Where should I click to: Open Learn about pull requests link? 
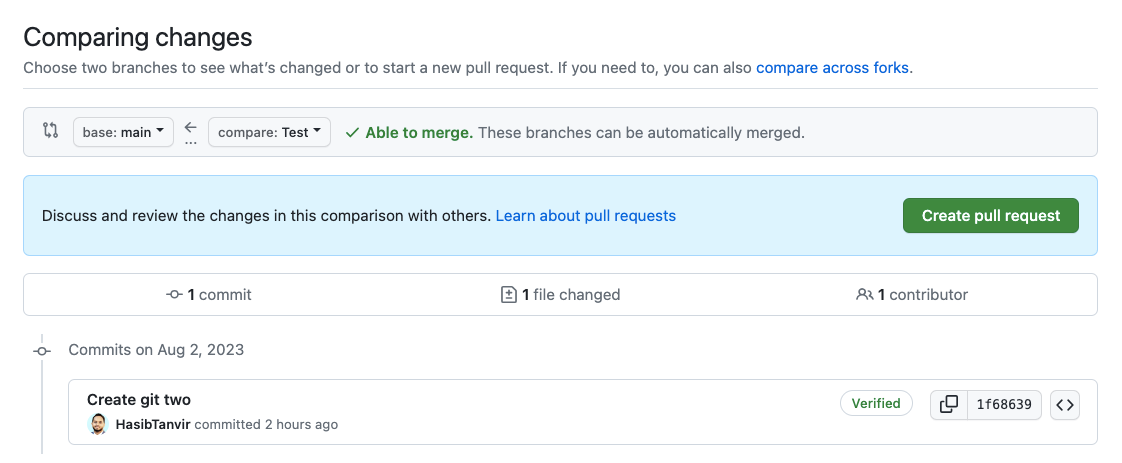tap(585, 215)
